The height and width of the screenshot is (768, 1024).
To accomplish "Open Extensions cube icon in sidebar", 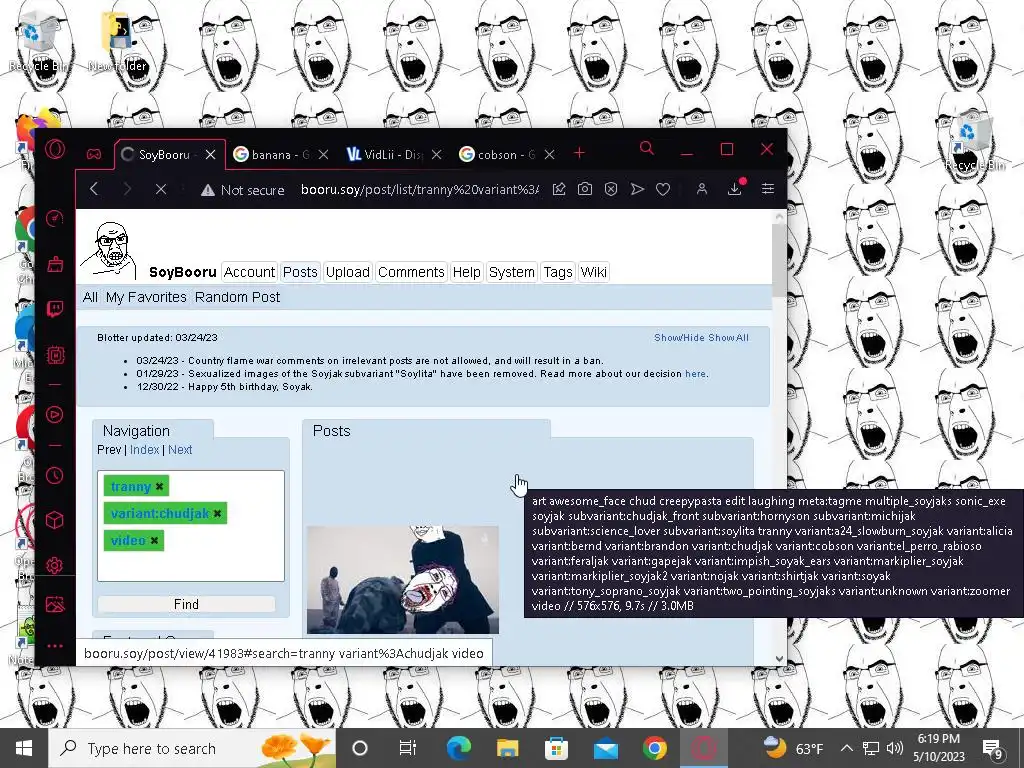I will point(55,520).
